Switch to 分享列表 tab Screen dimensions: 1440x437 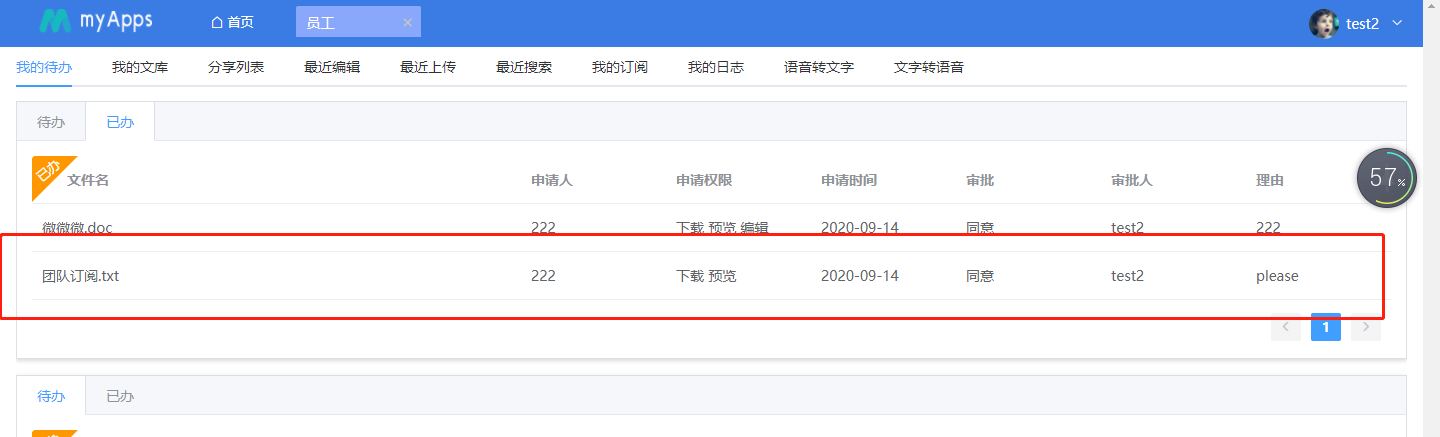[x=236, y=68]
